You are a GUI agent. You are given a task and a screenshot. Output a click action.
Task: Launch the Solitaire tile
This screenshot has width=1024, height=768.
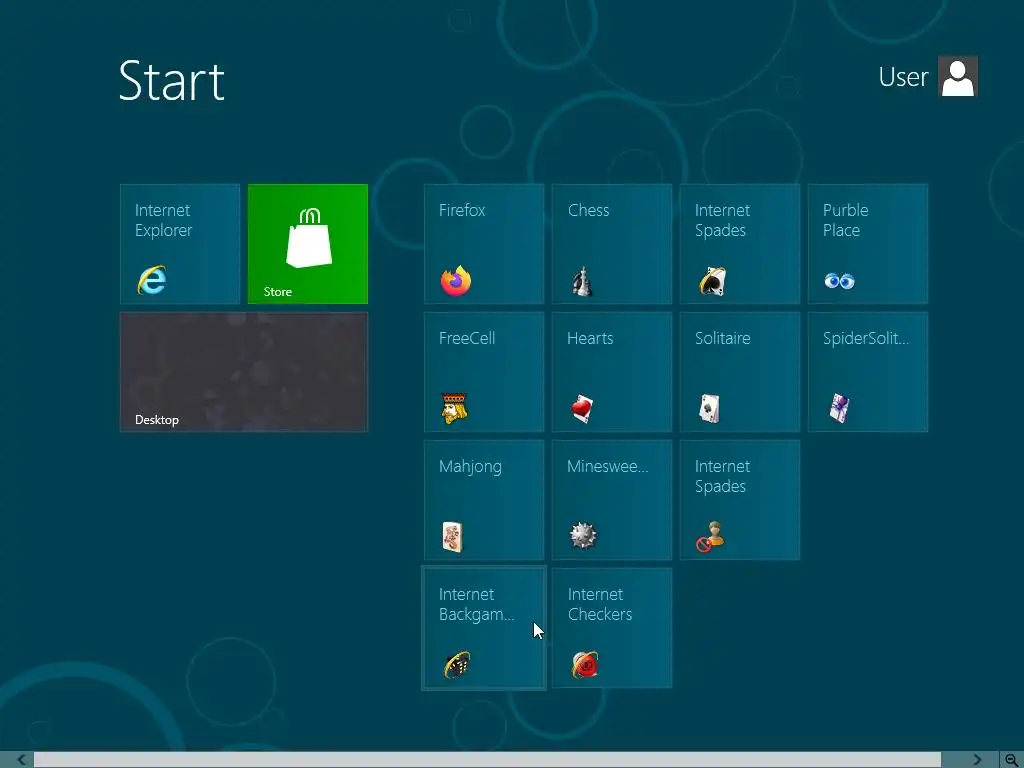click(x=740, y=372)
